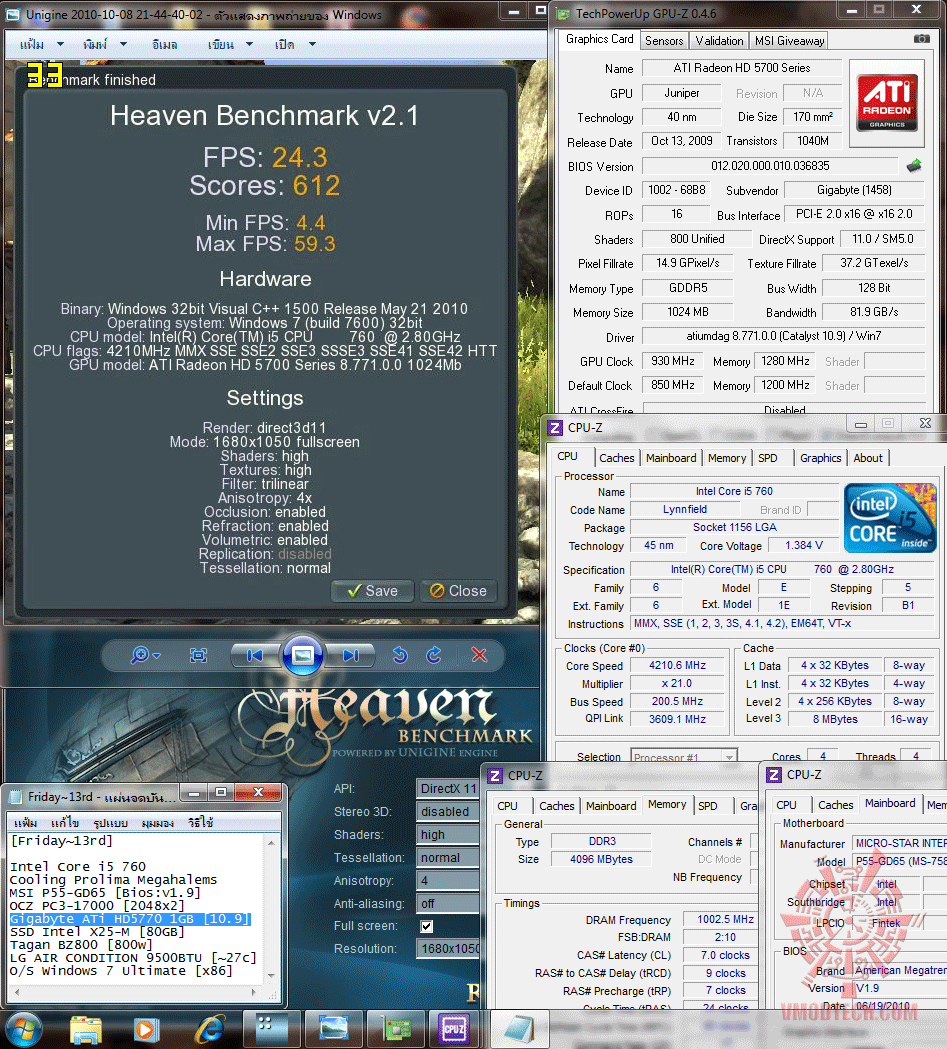Click the highlighted Gigabyte ATi HD5770 line in Notepad

coord(130,919)
